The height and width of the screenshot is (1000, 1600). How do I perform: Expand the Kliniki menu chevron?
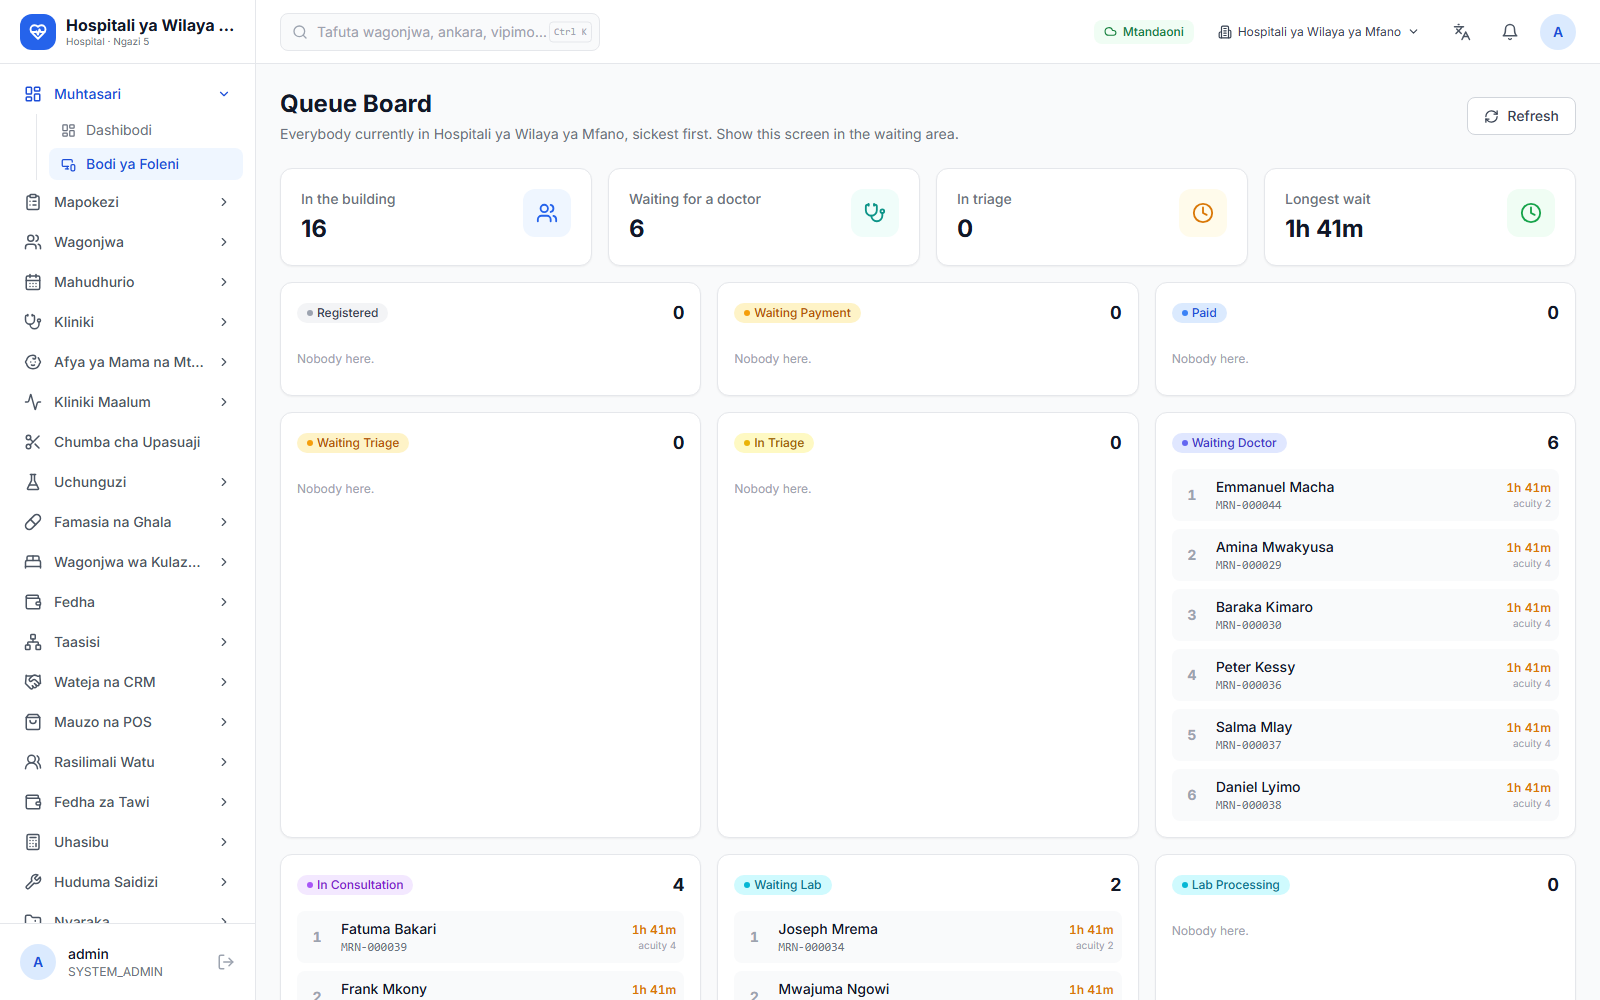click(224, 322)
